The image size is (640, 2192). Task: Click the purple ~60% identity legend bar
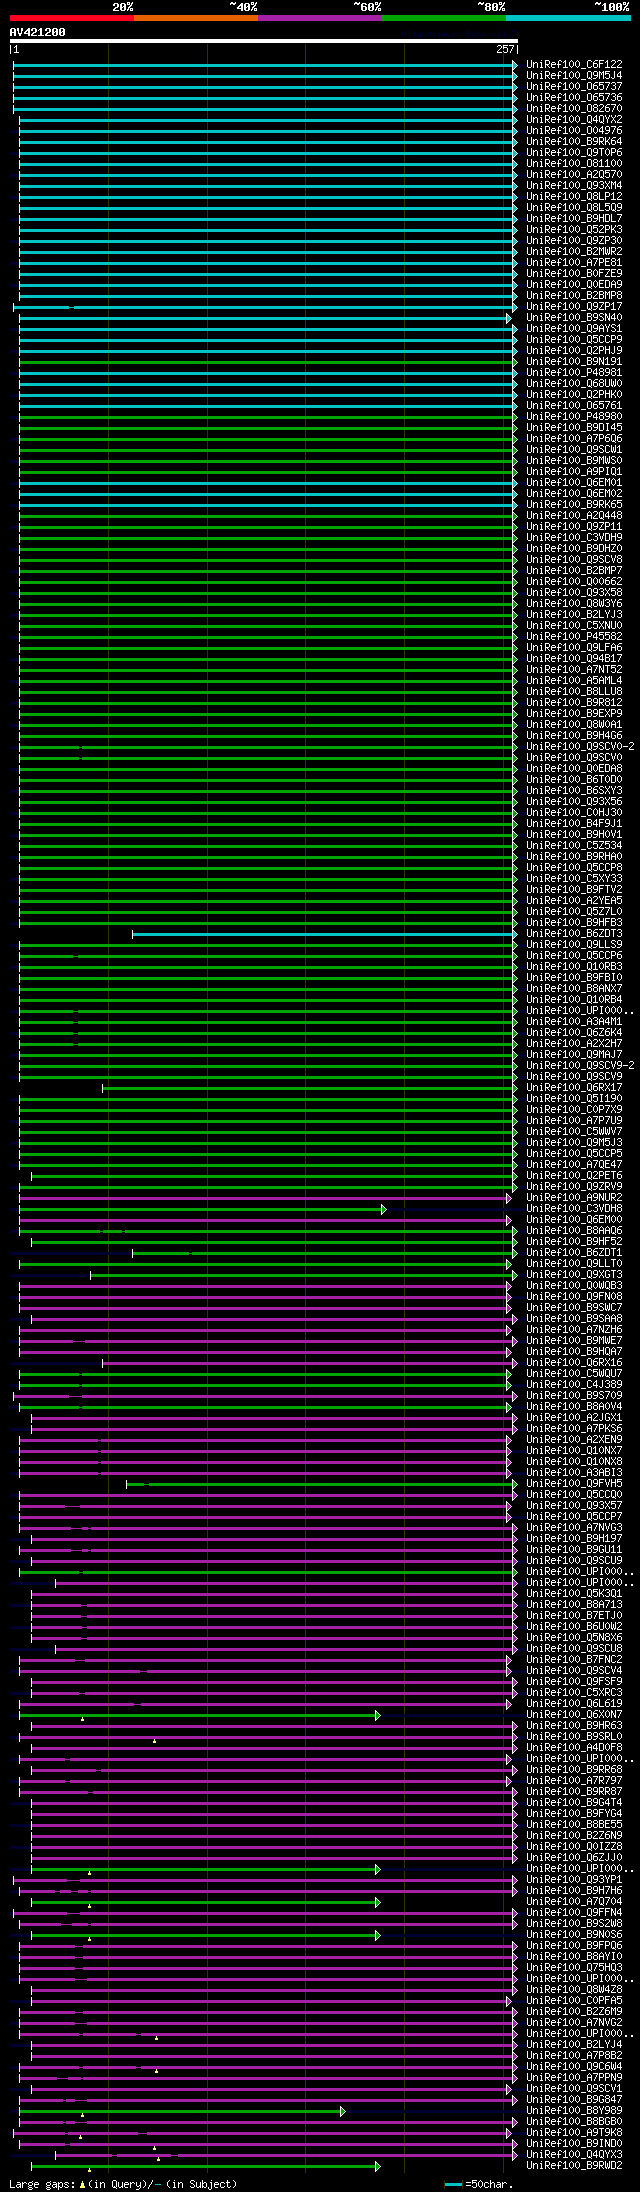[319, 18]
